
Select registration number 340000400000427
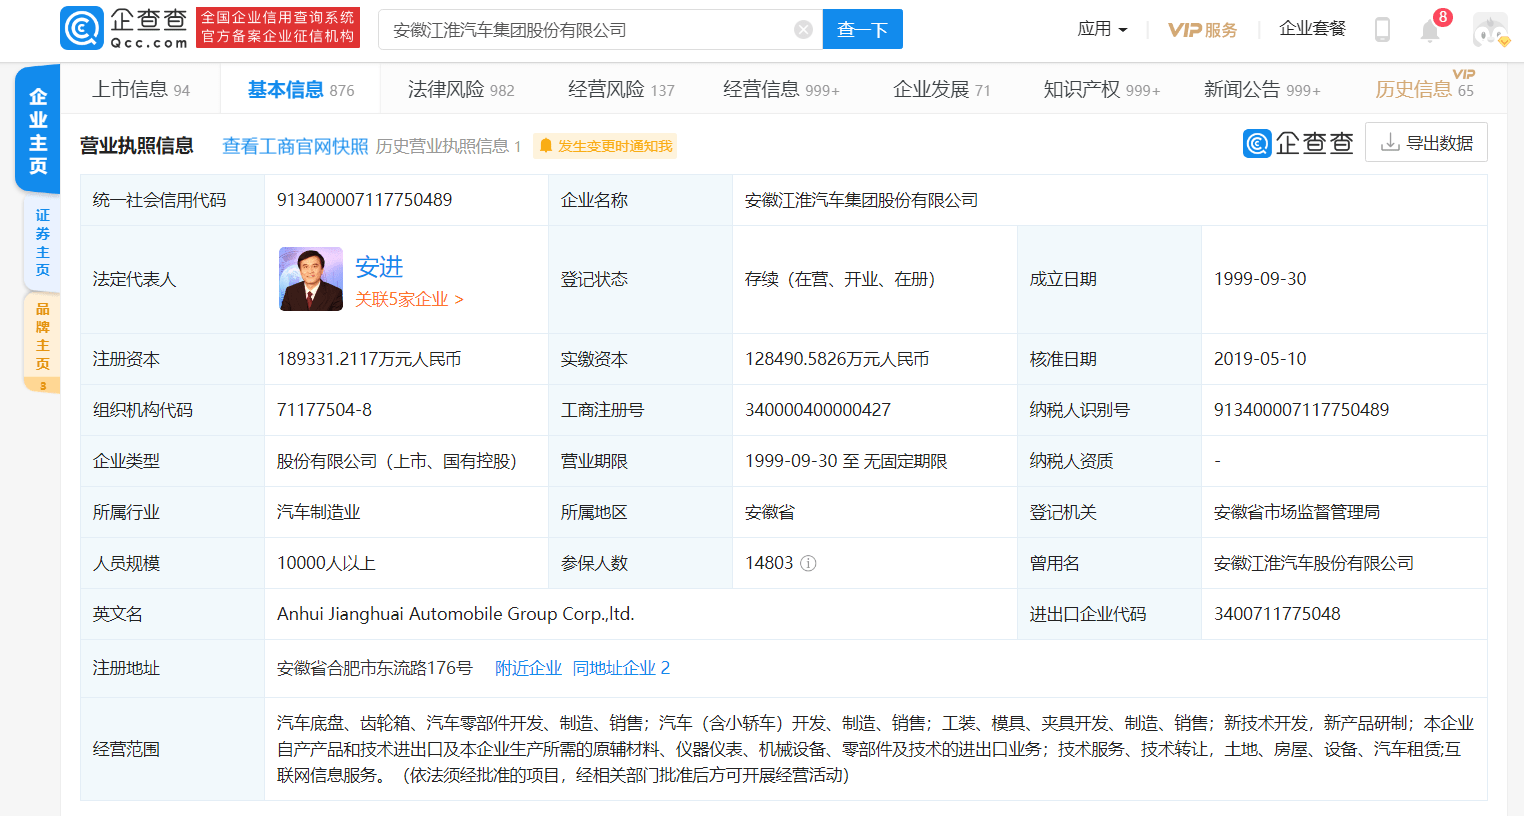(x=817, y=410)
